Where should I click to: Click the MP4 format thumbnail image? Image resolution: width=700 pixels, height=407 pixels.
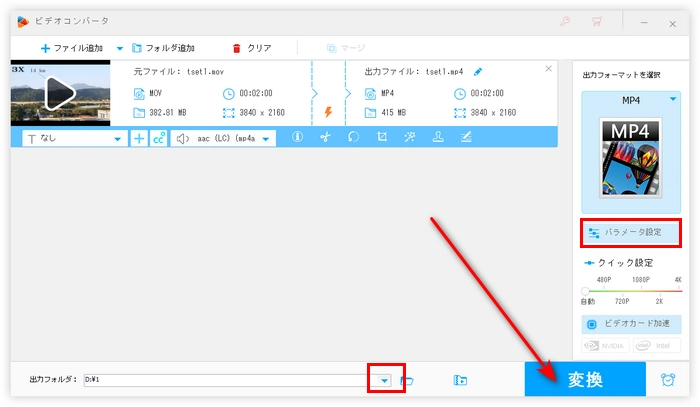point(631,158)
